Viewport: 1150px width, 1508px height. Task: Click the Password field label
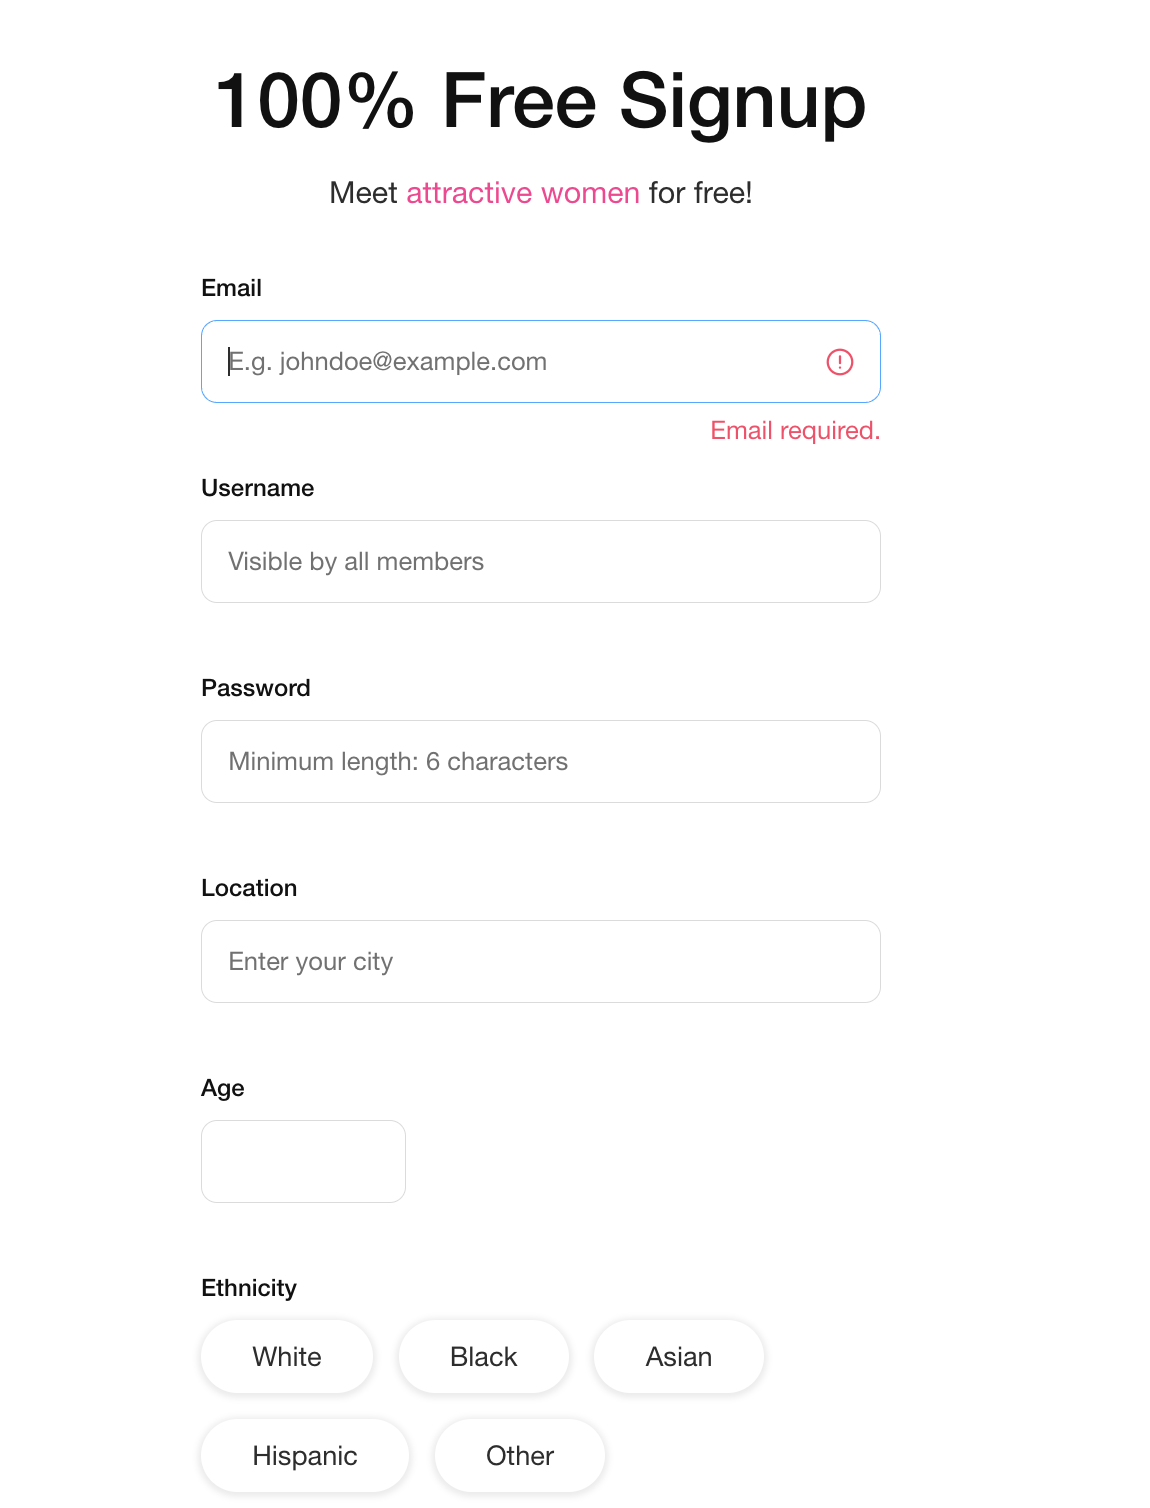(x=255, y=688)
